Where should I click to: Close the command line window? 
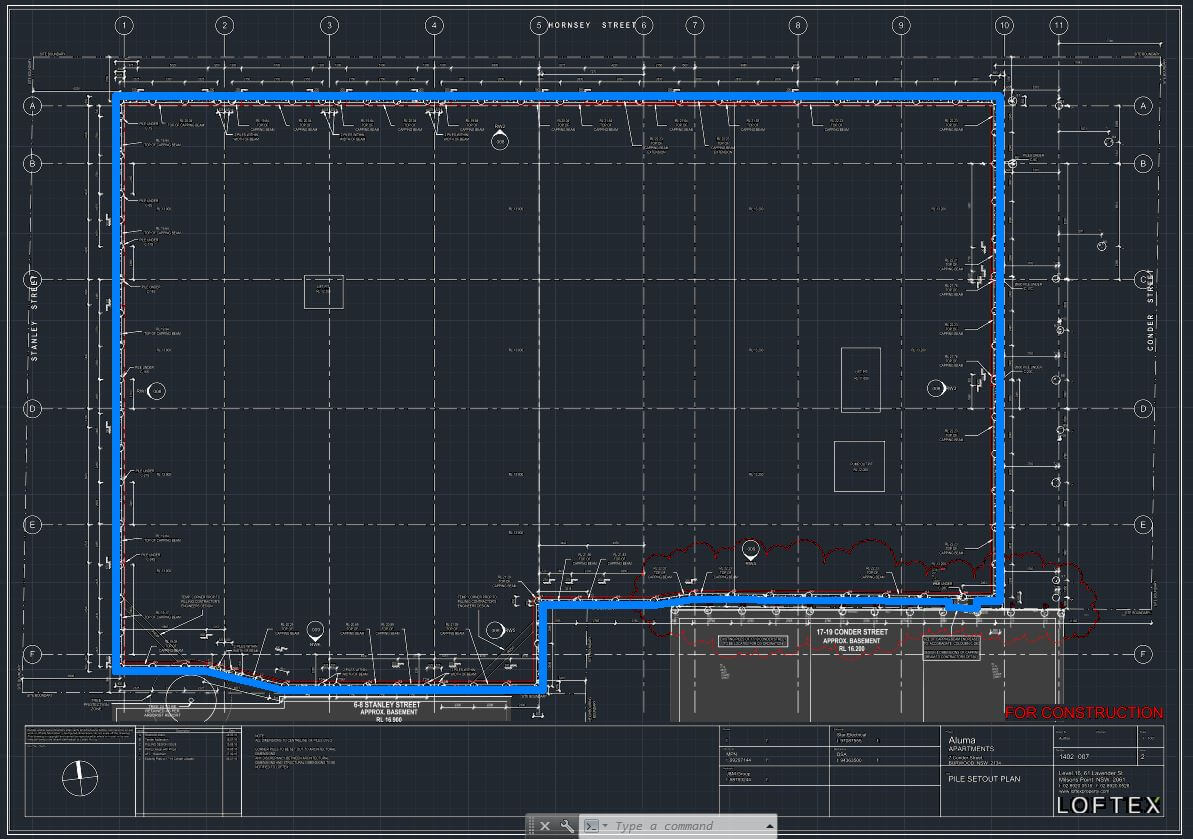[545, 826]
